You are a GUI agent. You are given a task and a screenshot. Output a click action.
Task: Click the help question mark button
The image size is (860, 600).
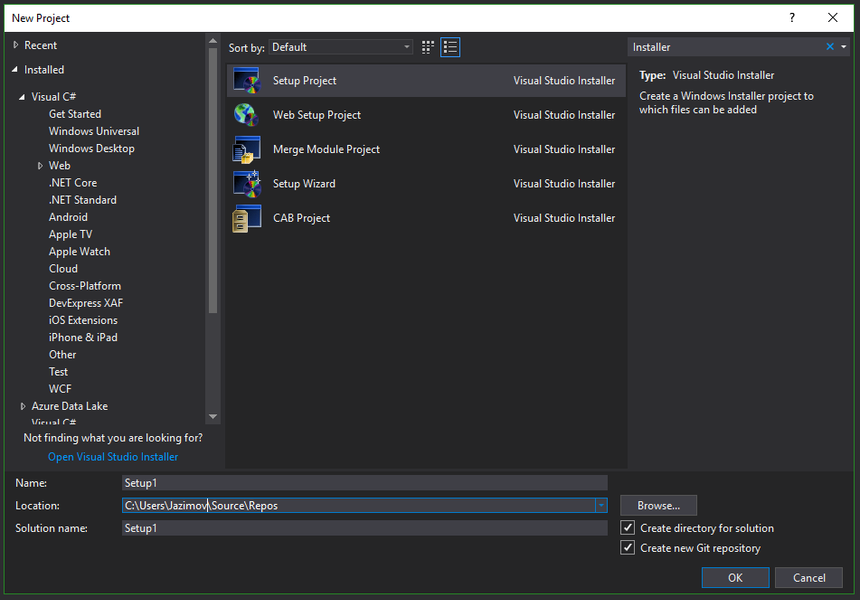pos(792,18)
